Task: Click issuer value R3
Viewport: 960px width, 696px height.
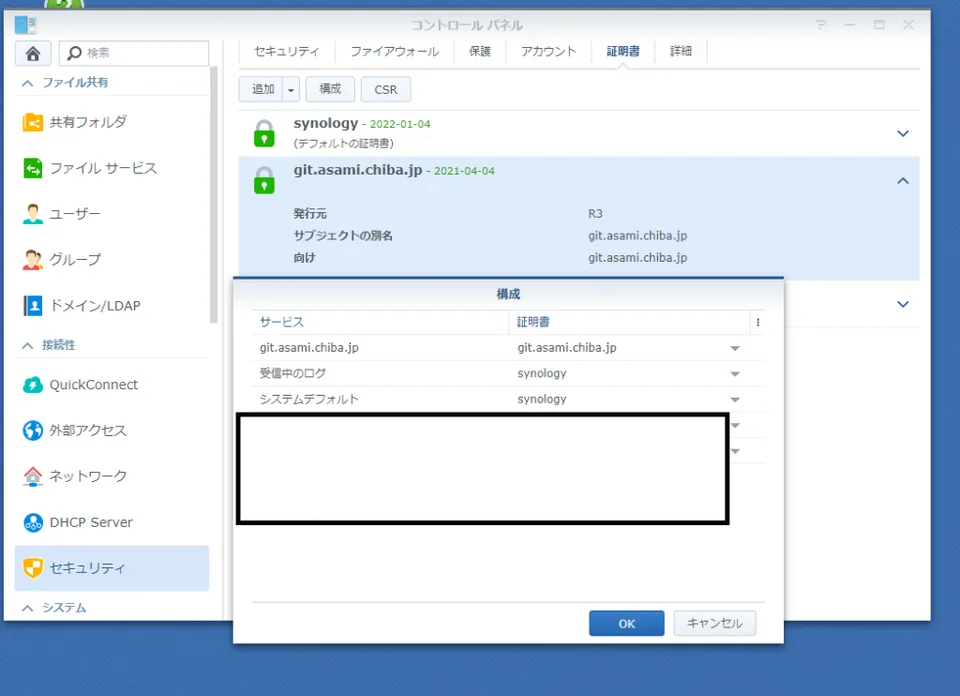Action: point(595,214)
